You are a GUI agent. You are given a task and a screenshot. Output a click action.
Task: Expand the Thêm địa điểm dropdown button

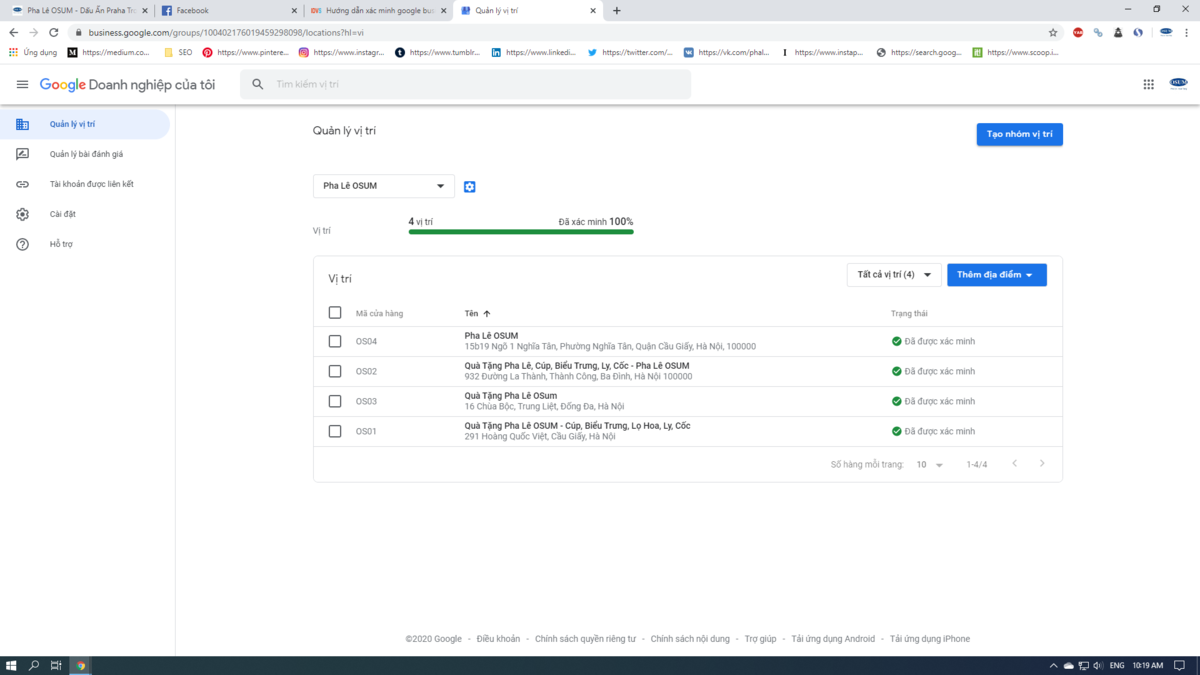click(x=997, y=275)
